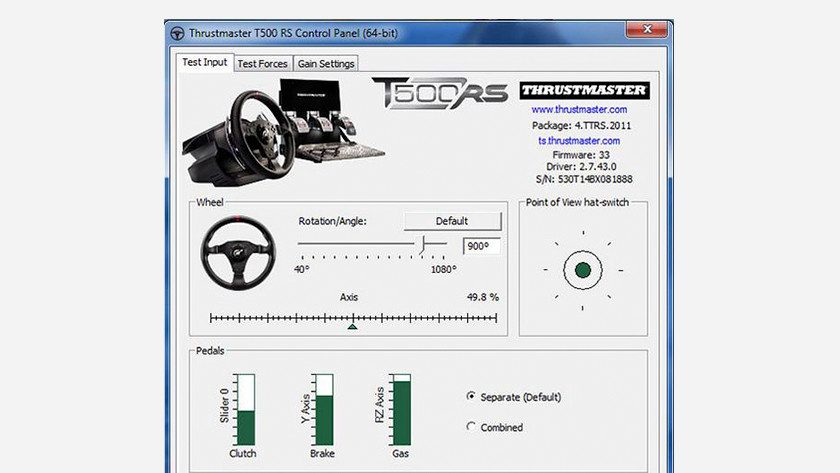Click the steering wheel title bar icon
This screenshot has height=473, width=840.
pyautogui.click(x=177, y=33)
